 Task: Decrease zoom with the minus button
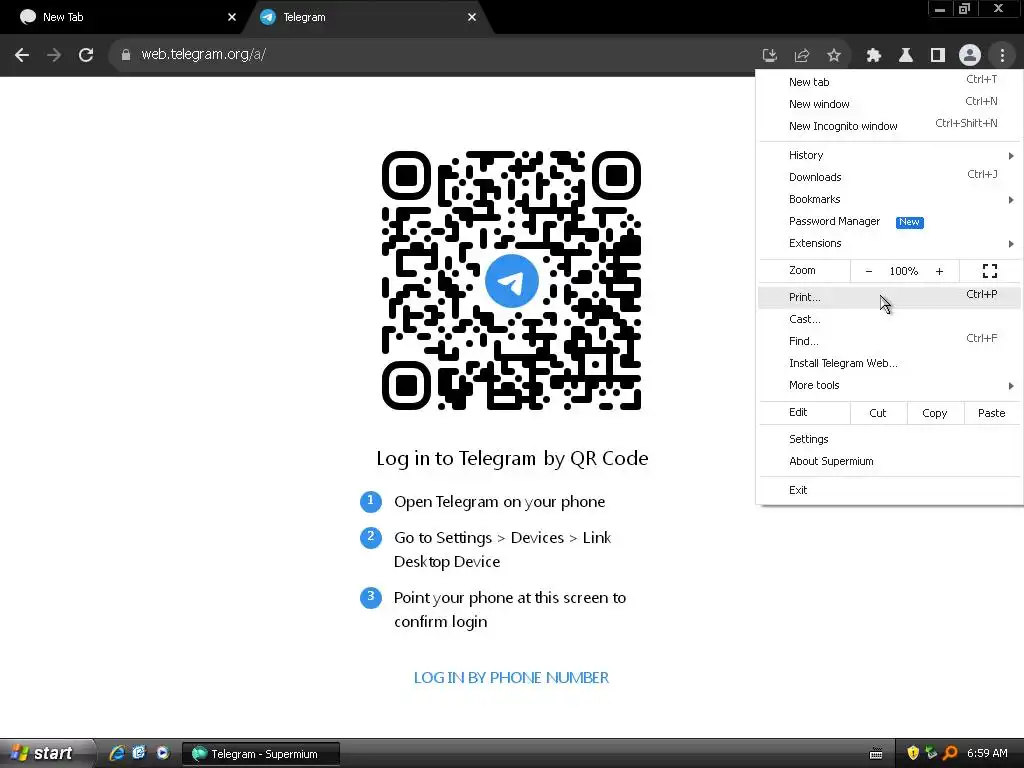[869, 271]
